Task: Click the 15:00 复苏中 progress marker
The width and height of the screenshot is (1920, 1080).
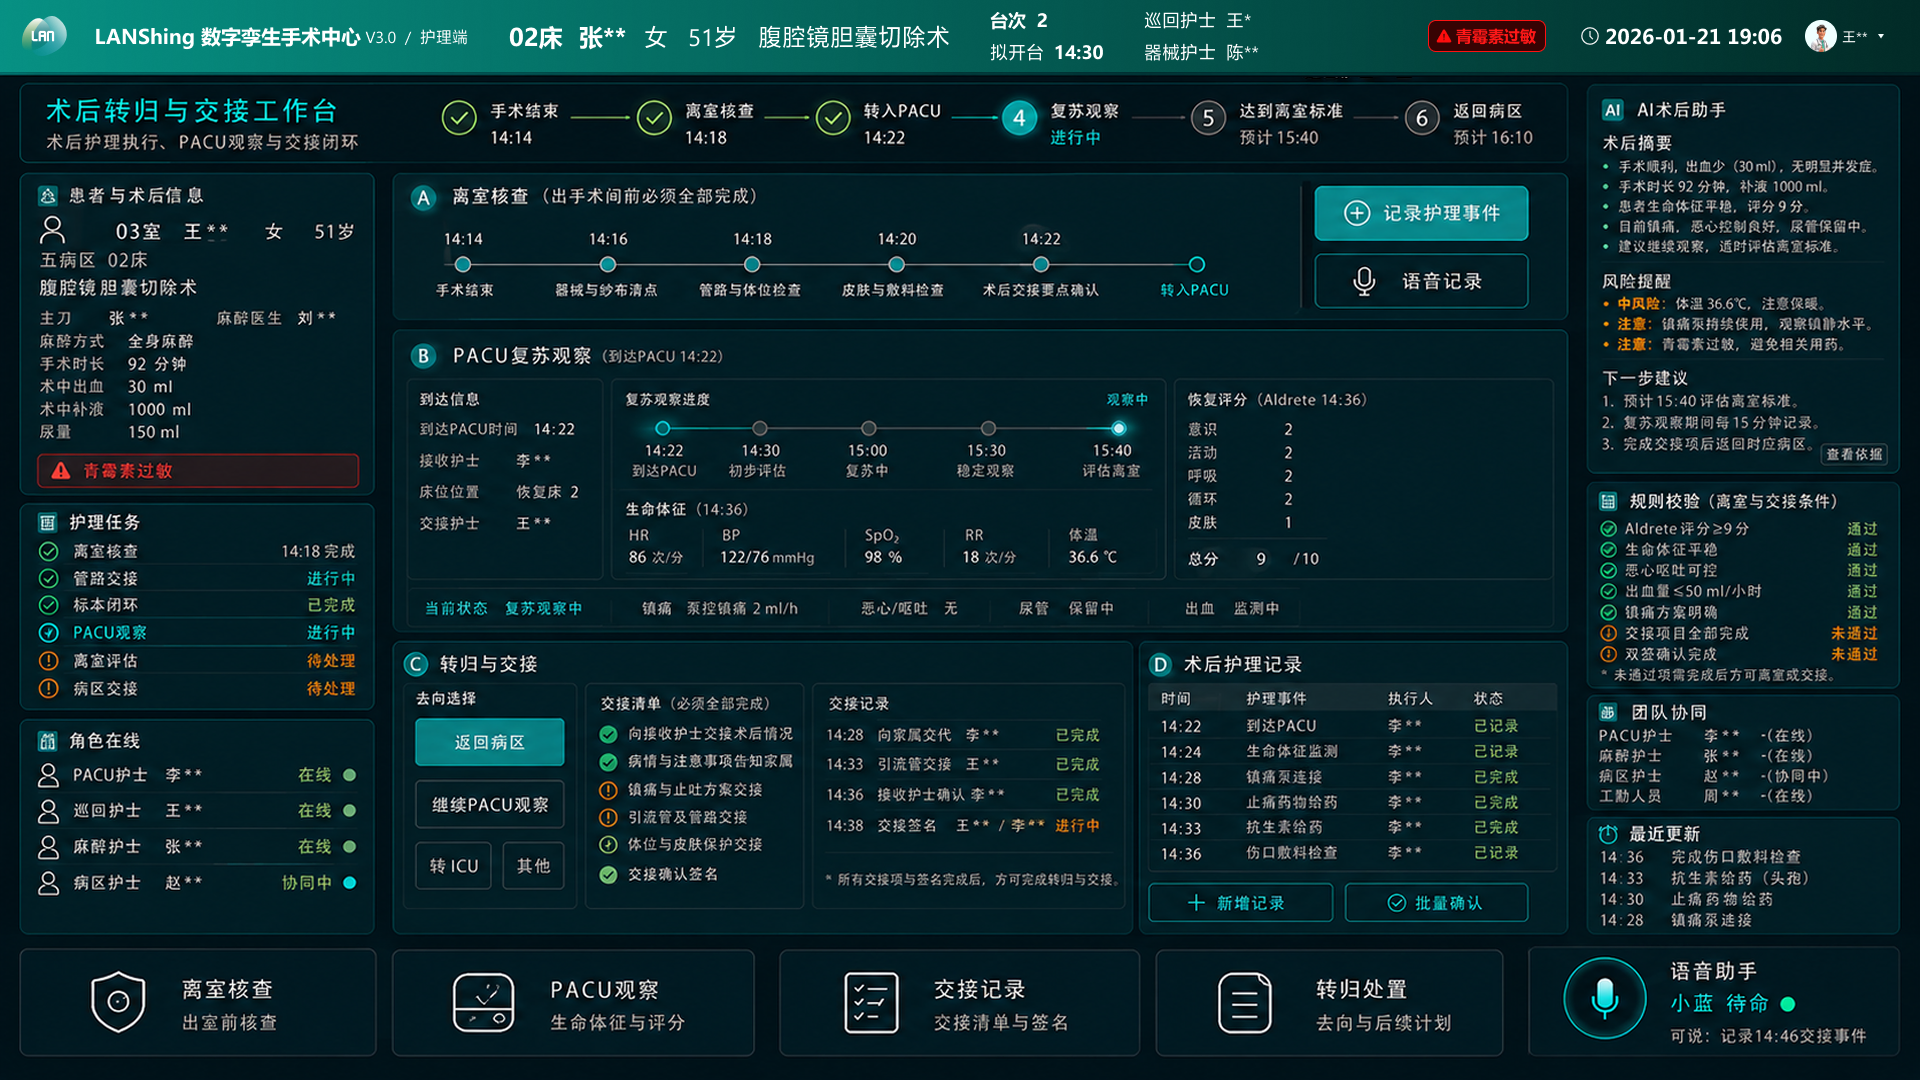Action: [x=868, y=428]
